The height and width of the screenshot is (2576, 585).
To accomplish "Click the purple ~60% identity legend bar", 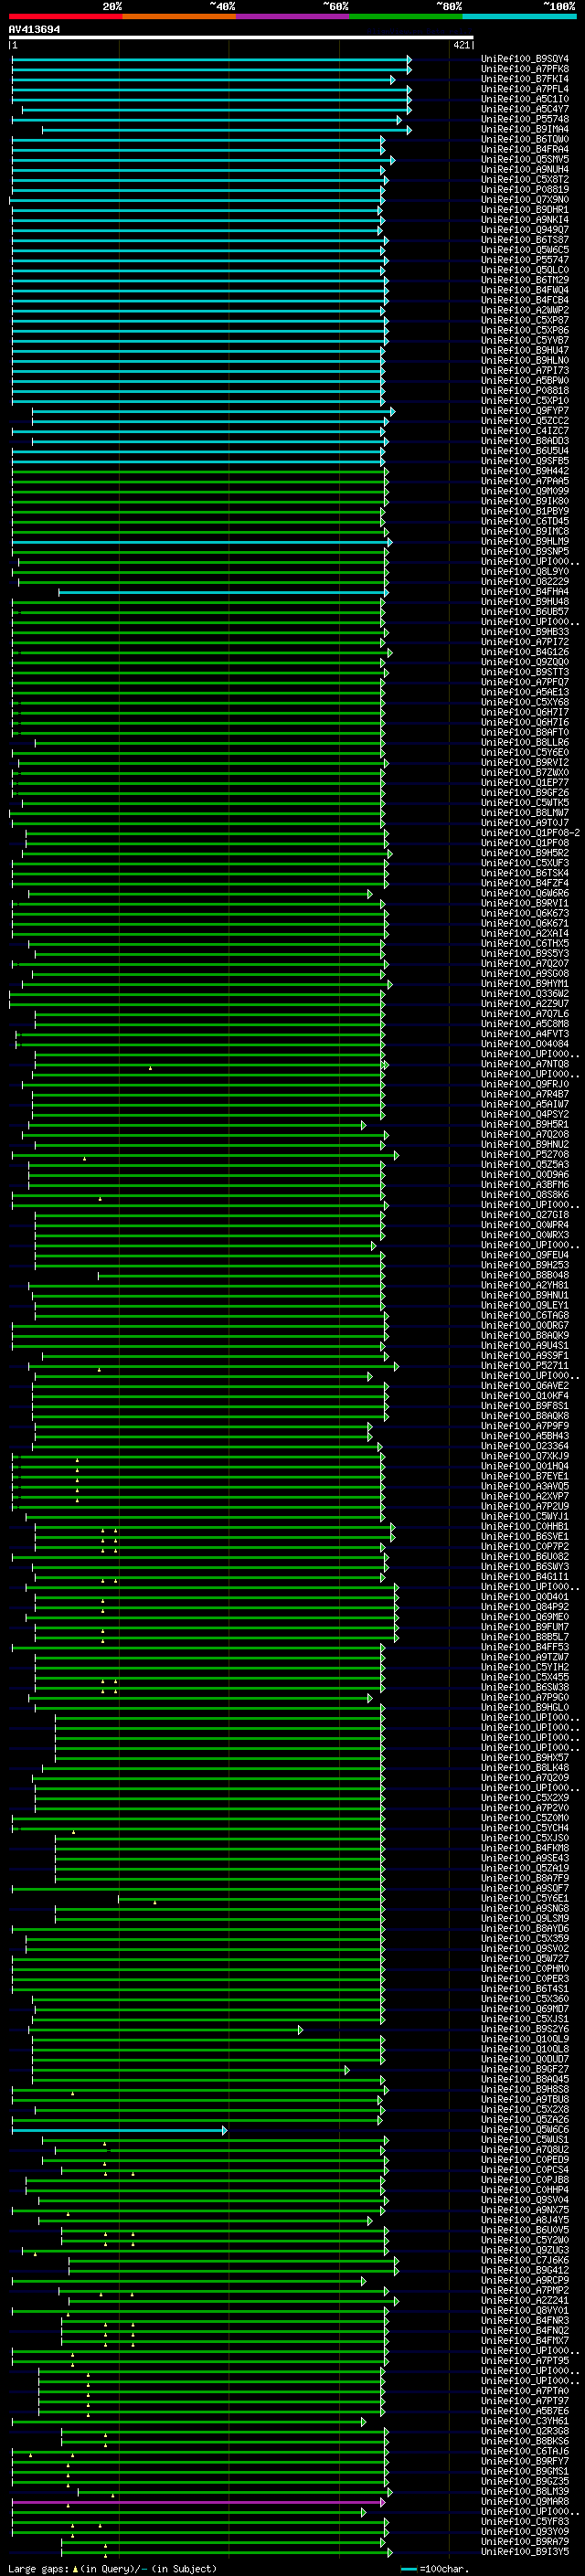I will pos(293,16).
